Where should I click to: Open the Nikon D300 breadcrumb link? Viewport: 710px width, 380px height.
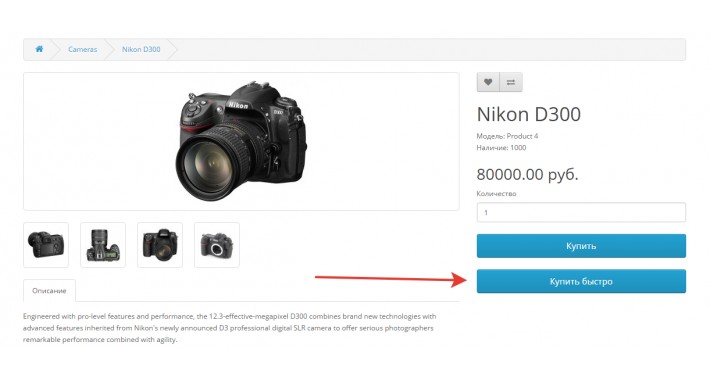click(x=141, y=49)
